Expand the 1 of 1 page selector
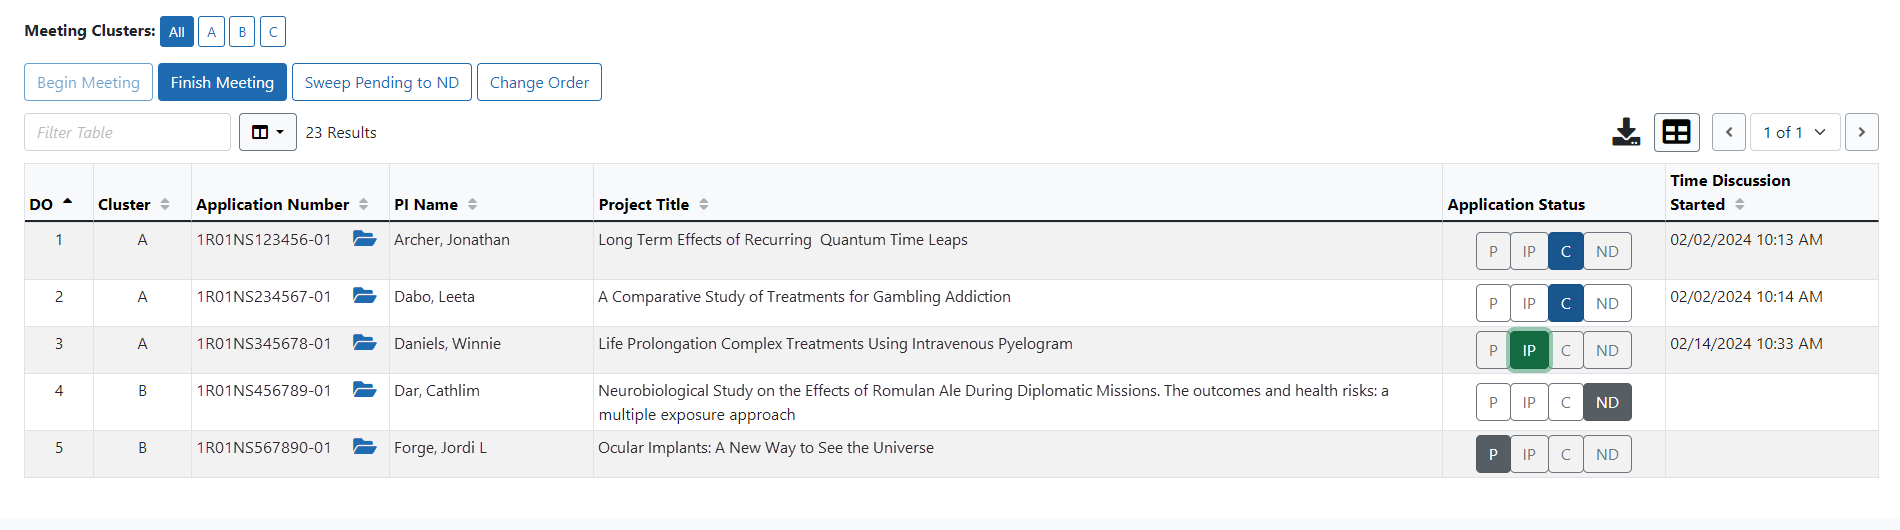Viewport: 1900px width, 530px height. click(1795, 132)
